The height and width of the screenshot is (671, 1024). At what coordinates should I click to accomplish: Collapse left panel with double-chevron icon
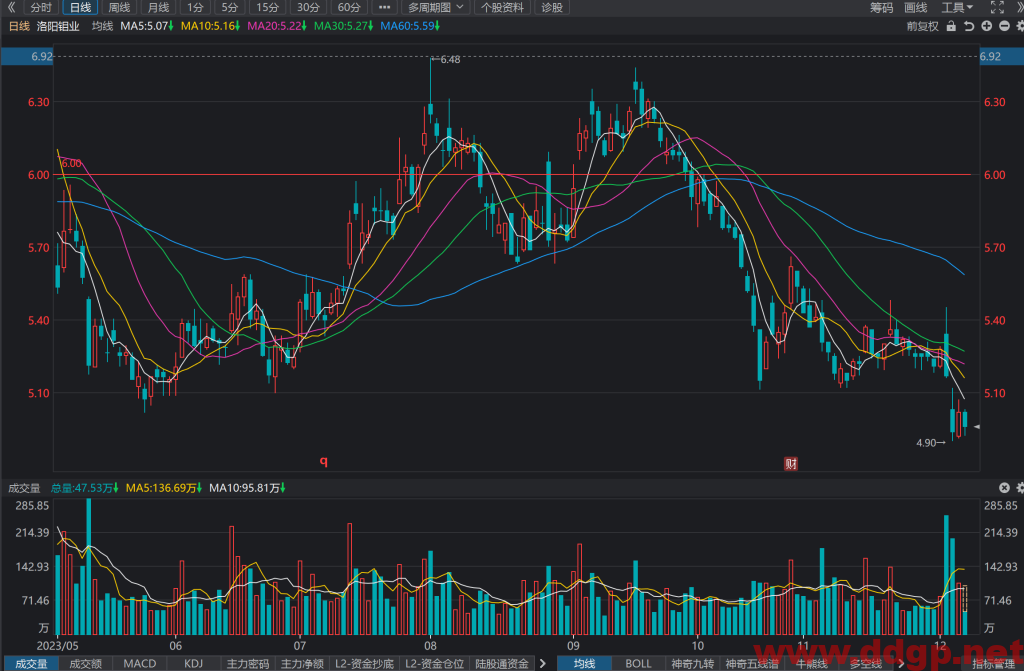coord(11,7)
